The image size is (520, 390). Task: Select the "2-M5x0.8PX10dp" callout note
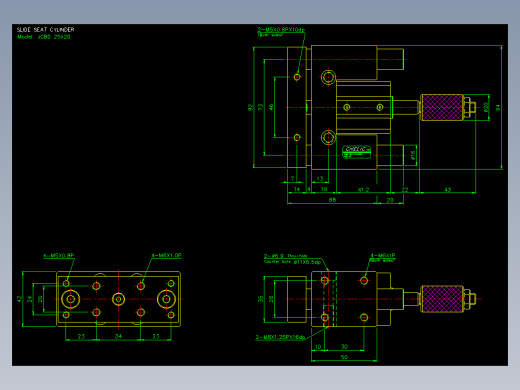pos(281,30)
